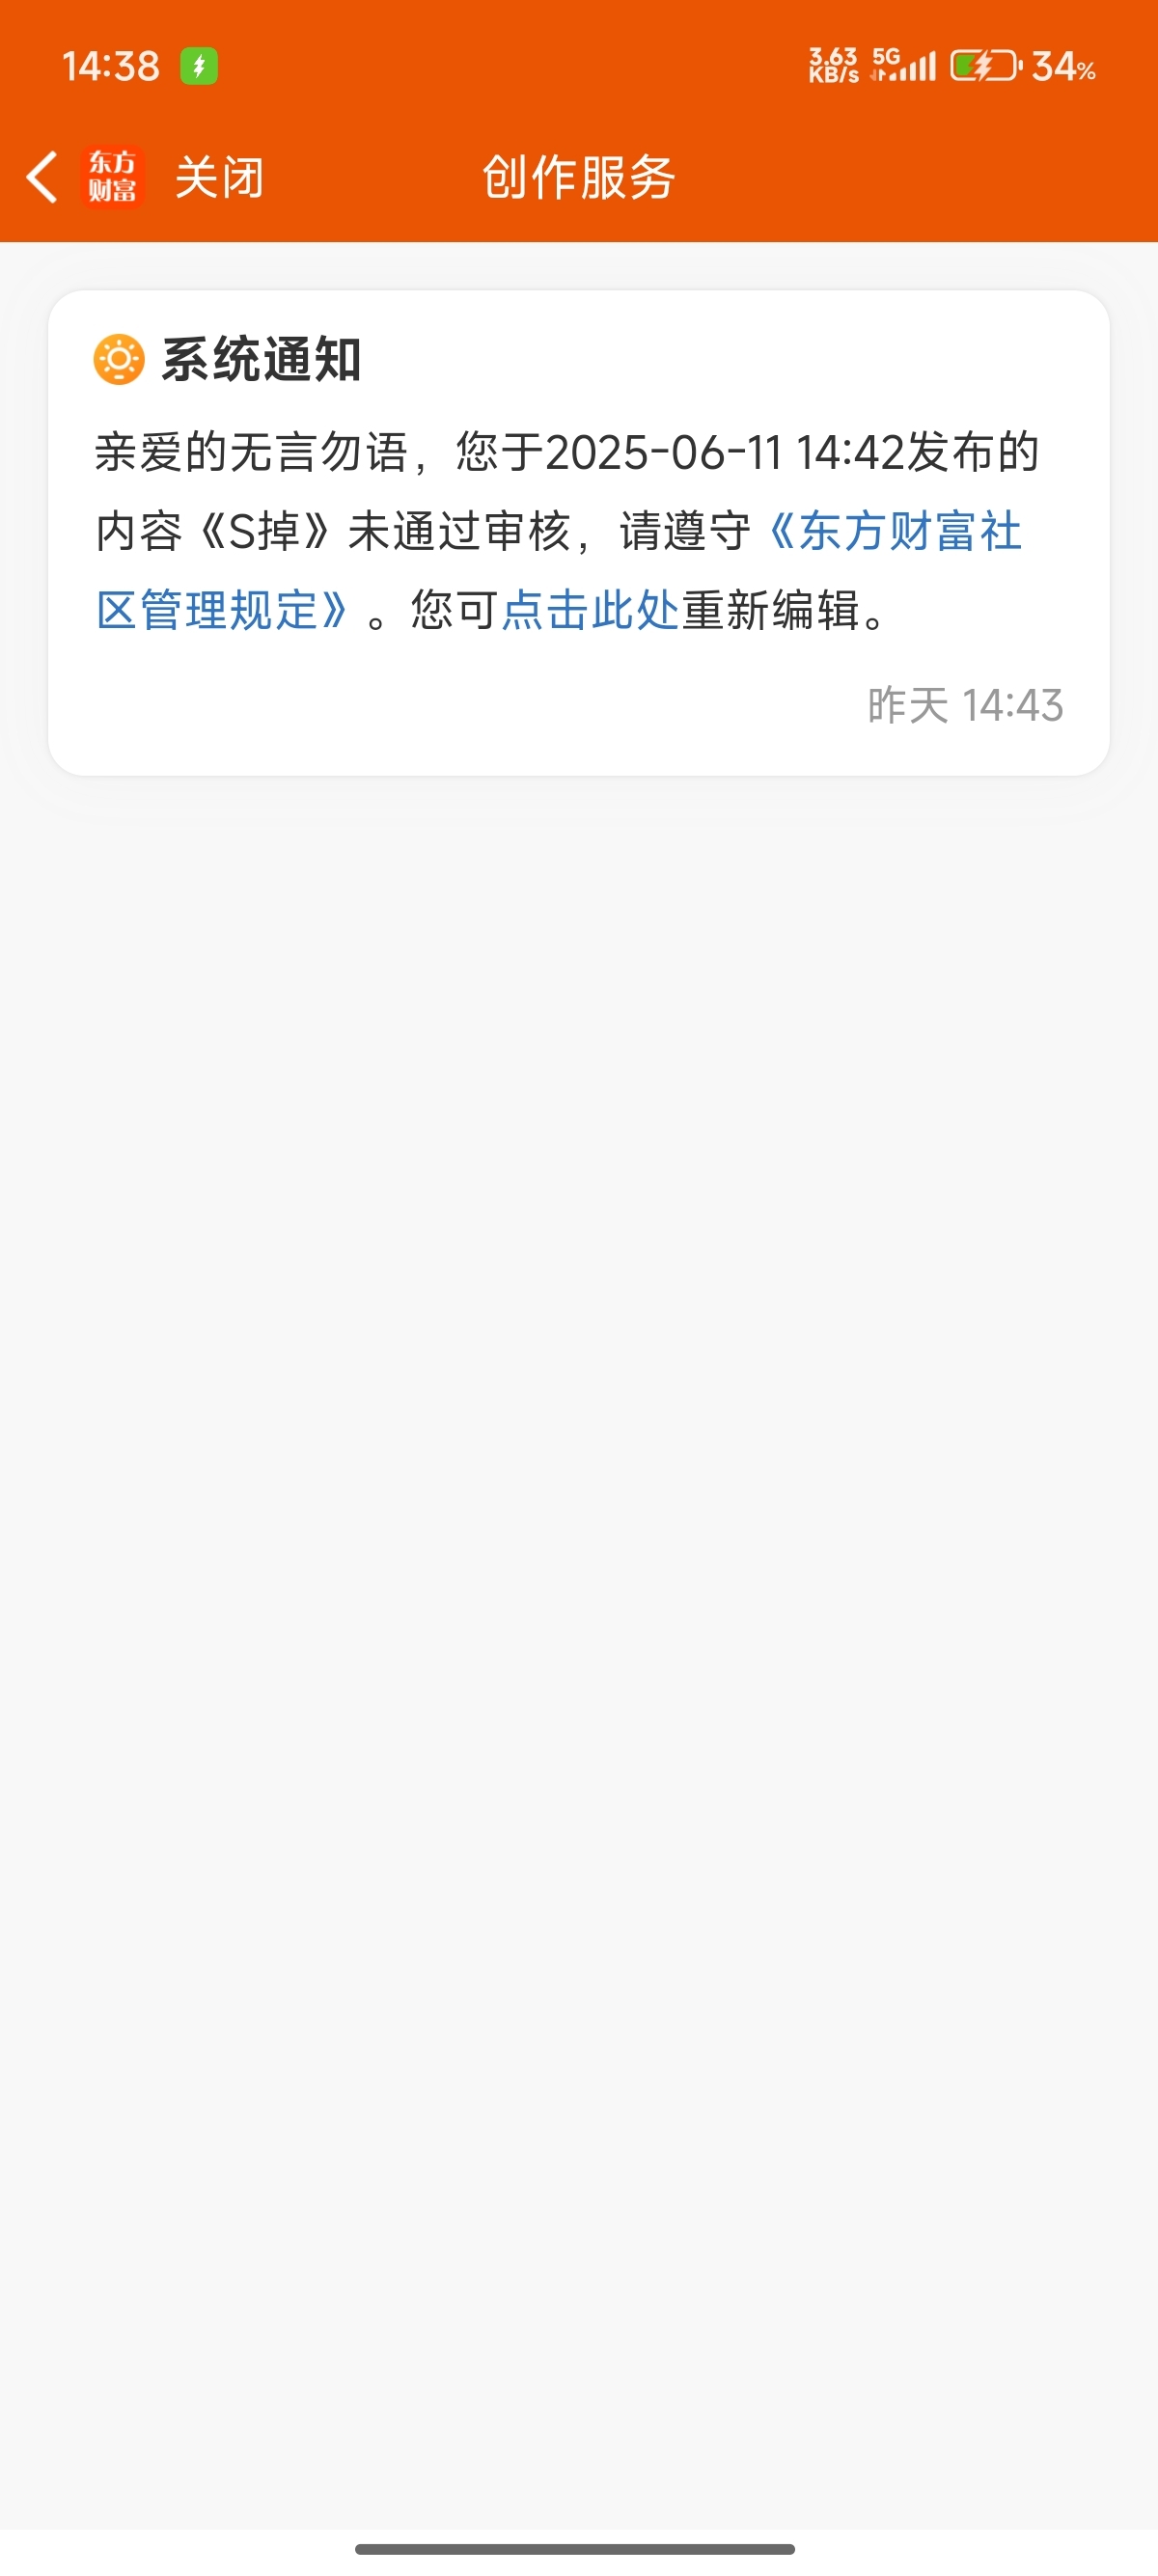Tap the green charging indicator icon

coord(199,66)
